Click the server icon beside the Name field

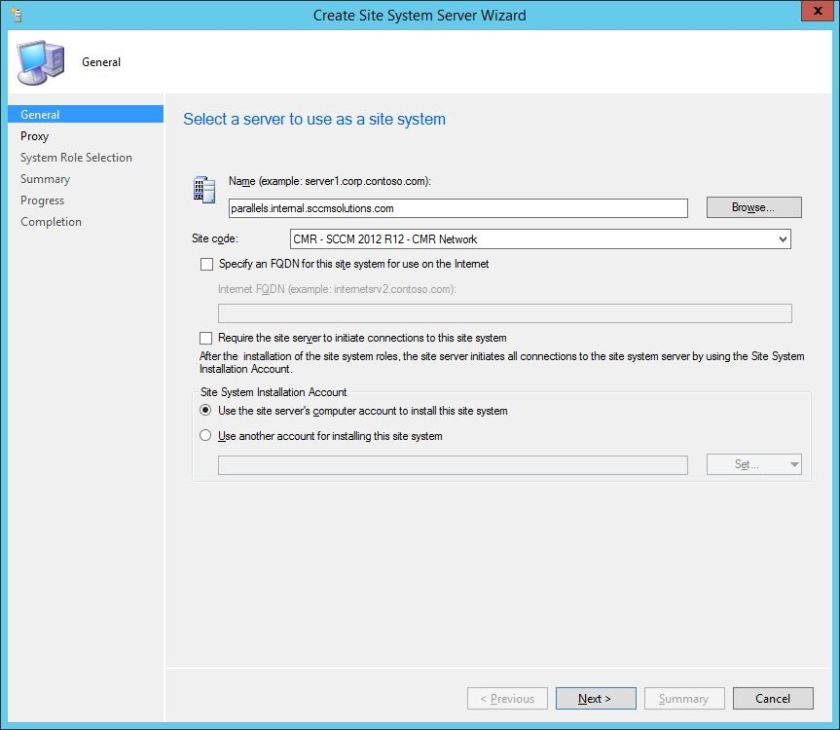click(x=204, y=189)
